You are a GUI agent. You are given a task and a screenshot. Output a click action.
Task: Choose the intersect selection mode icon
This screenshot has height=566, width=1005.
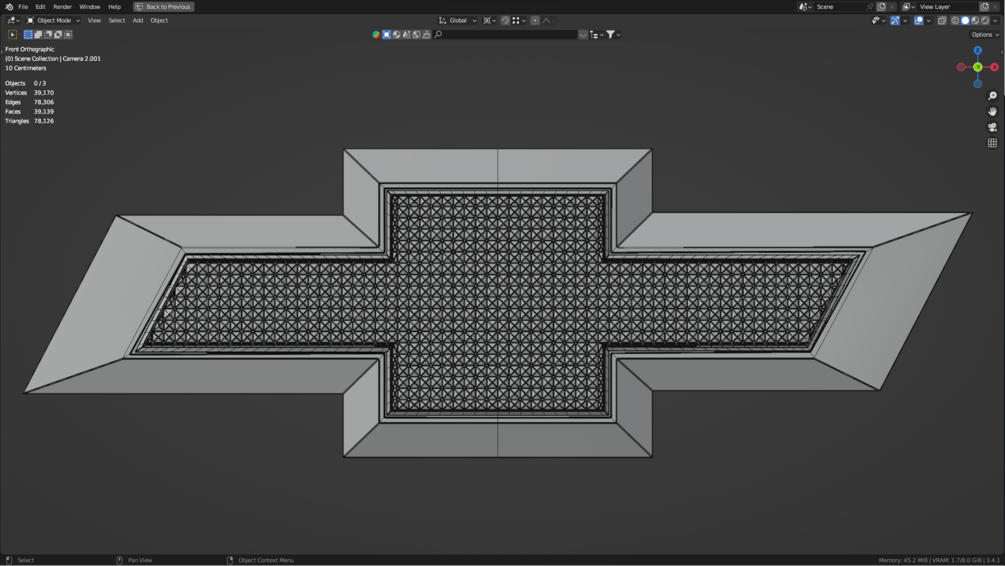pos(68,35)
